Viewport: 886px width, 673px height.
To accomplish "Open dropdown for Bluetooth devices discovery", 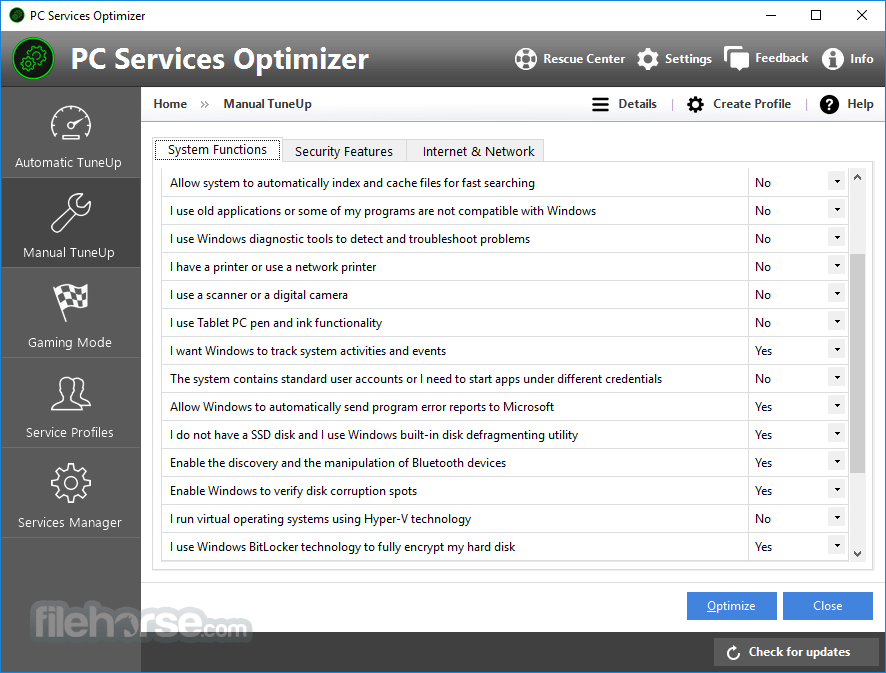I will coord(837,461).
